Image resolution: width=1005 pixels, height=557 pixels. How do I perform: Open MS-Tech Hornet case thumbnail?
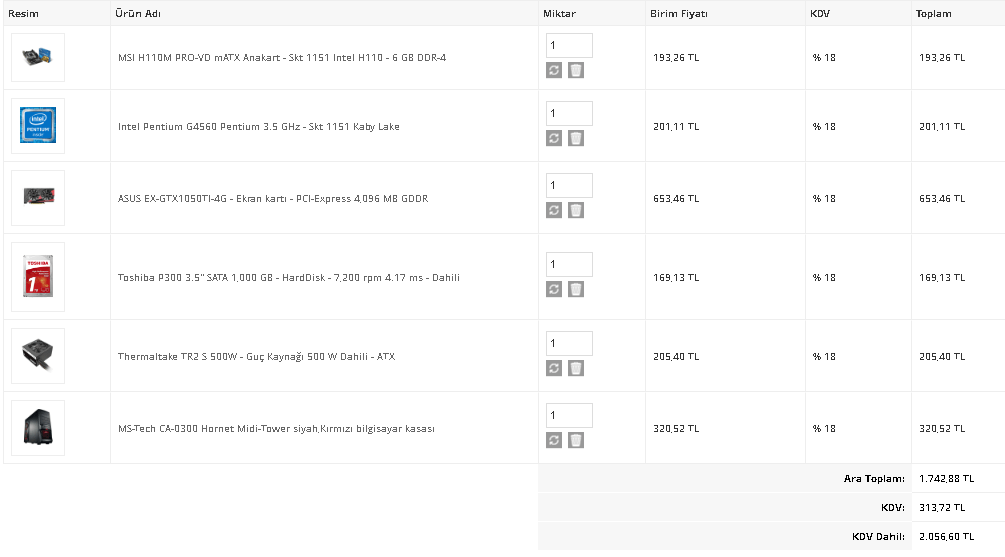pyautogui.click(x=38, y=428)
